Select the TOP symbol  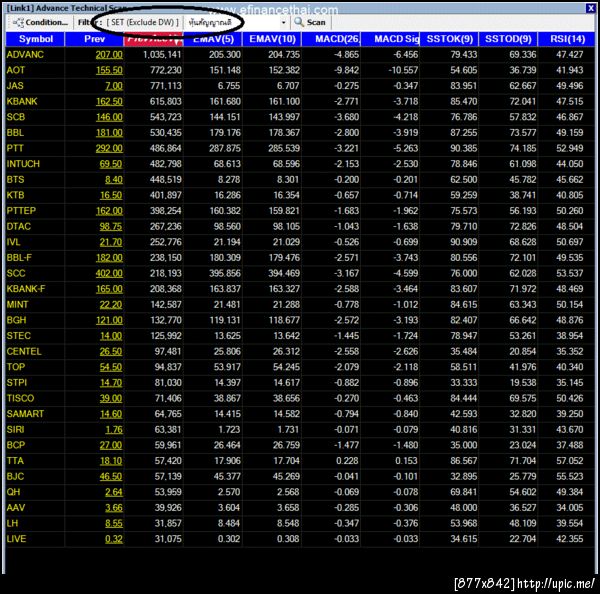16,367
